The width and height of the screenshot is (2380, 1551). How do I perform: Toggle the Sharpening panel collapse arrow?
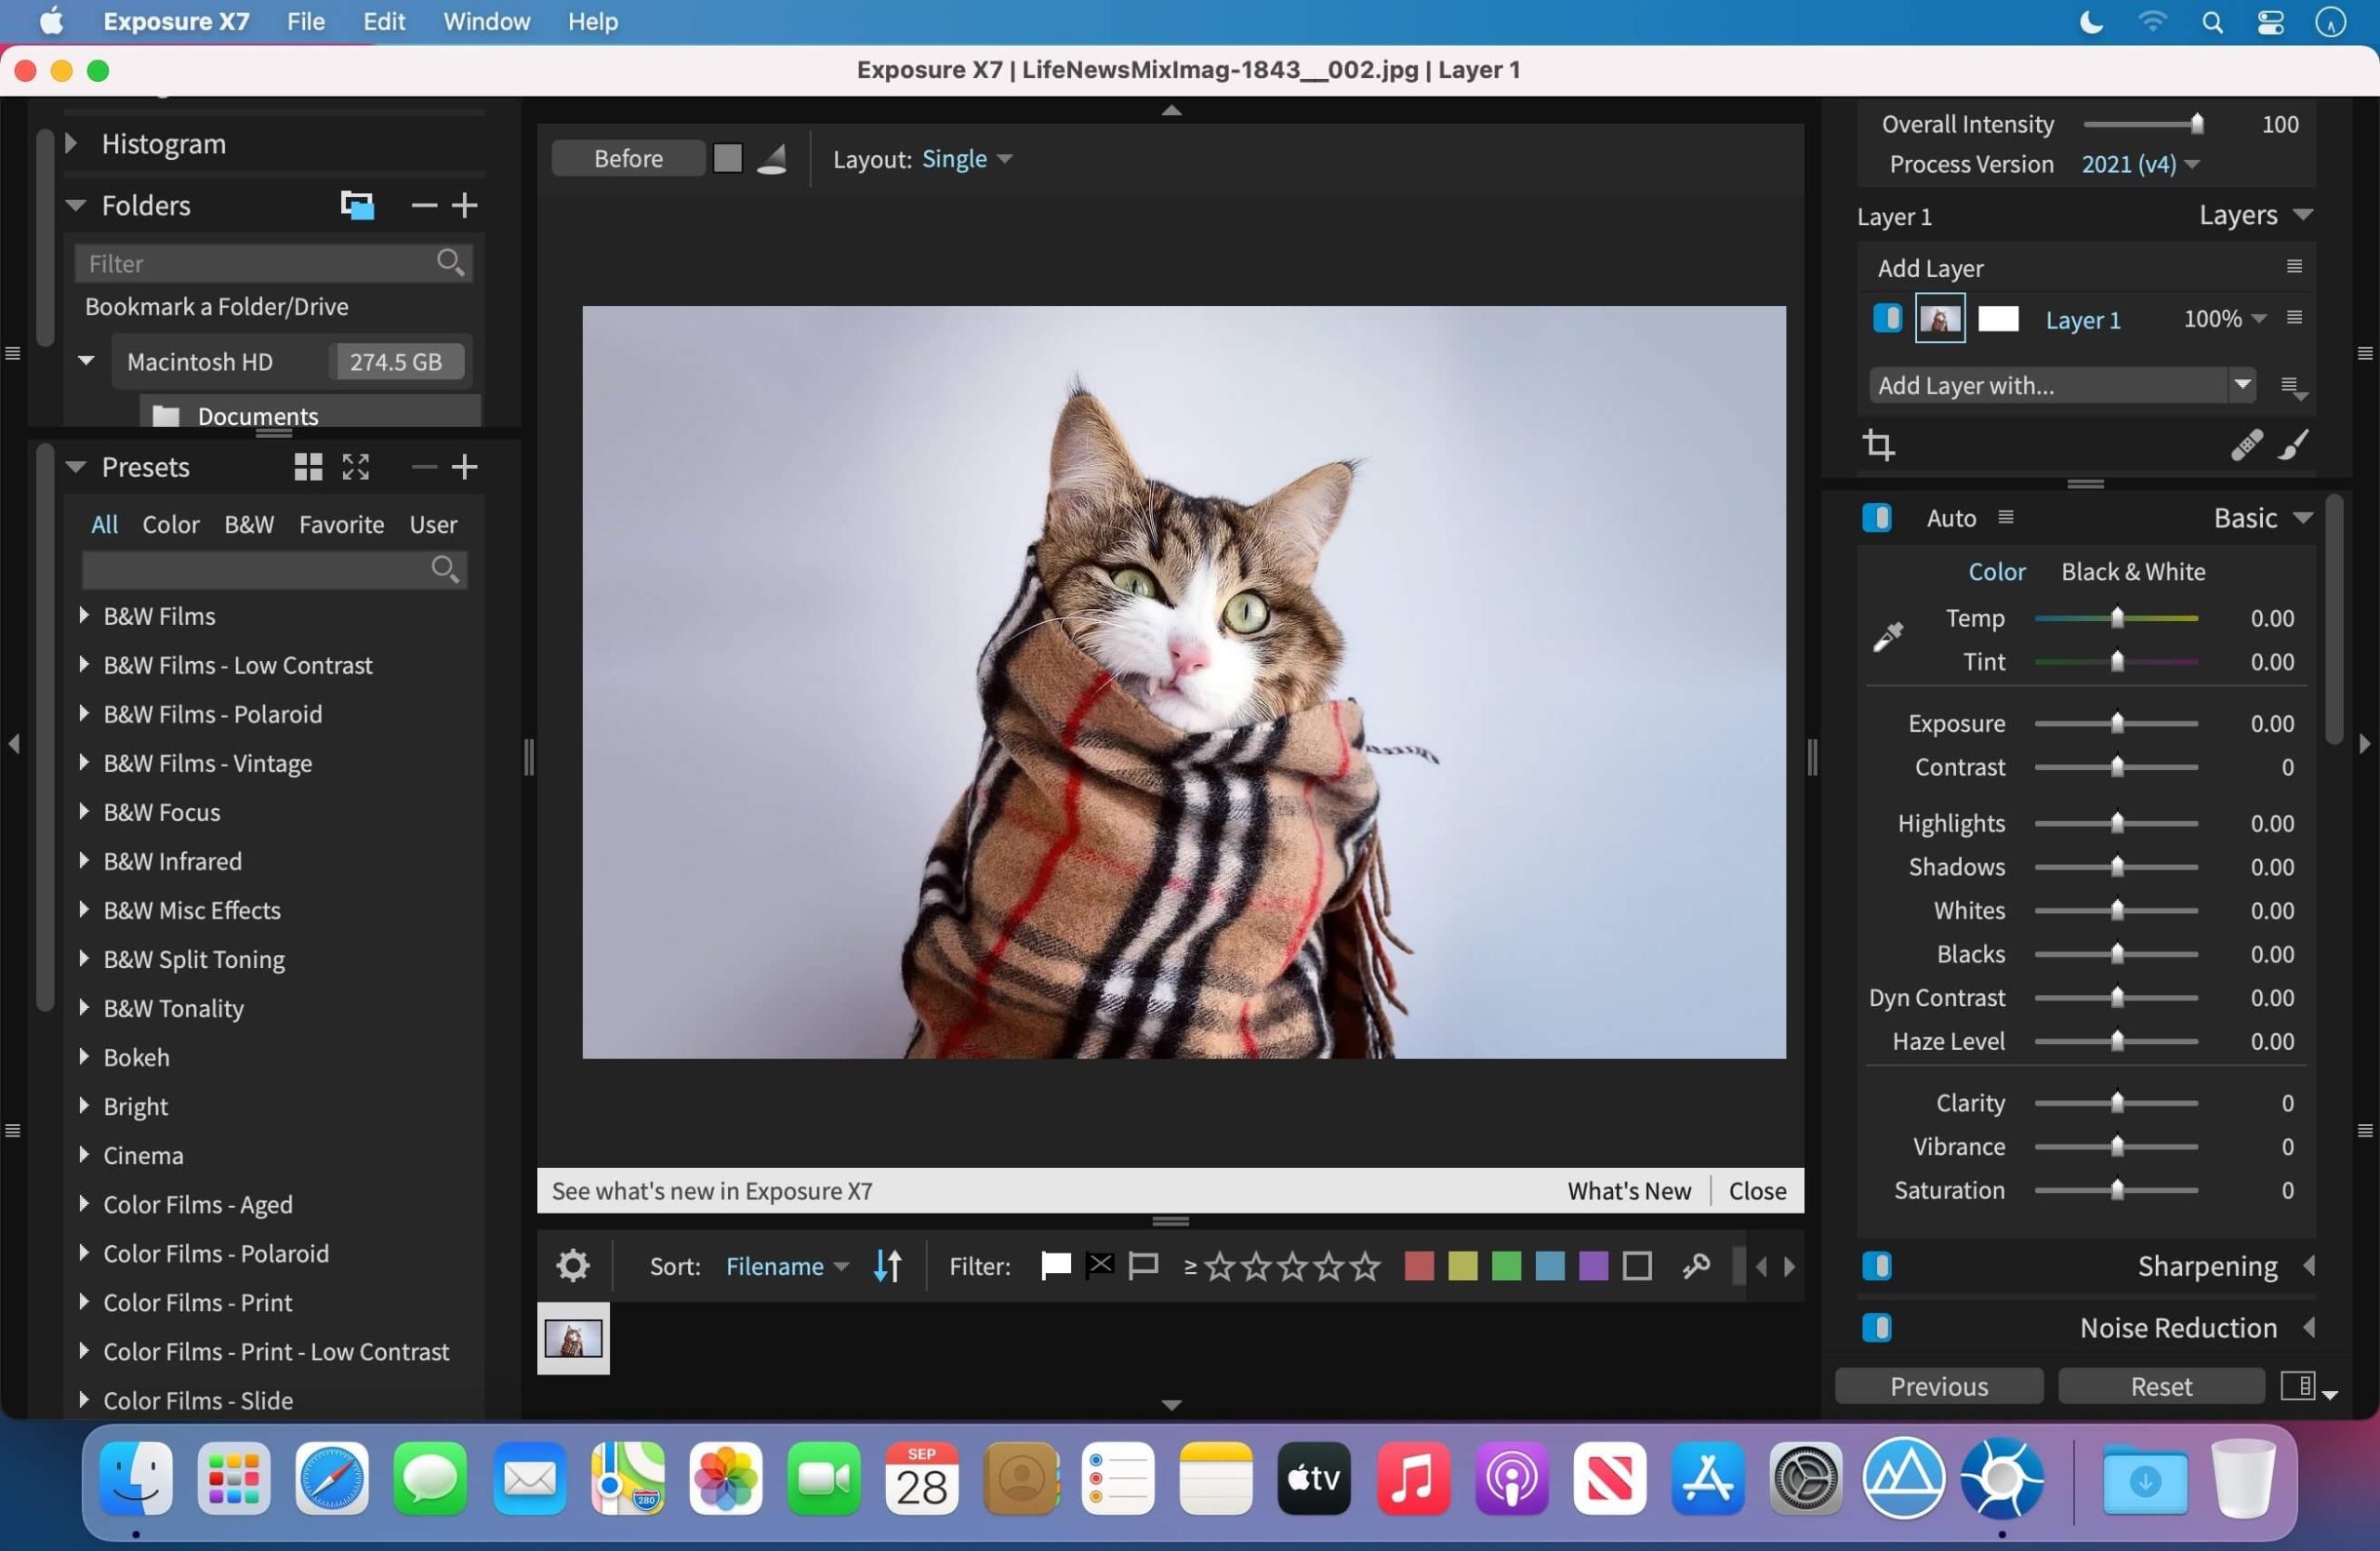2308,1265
